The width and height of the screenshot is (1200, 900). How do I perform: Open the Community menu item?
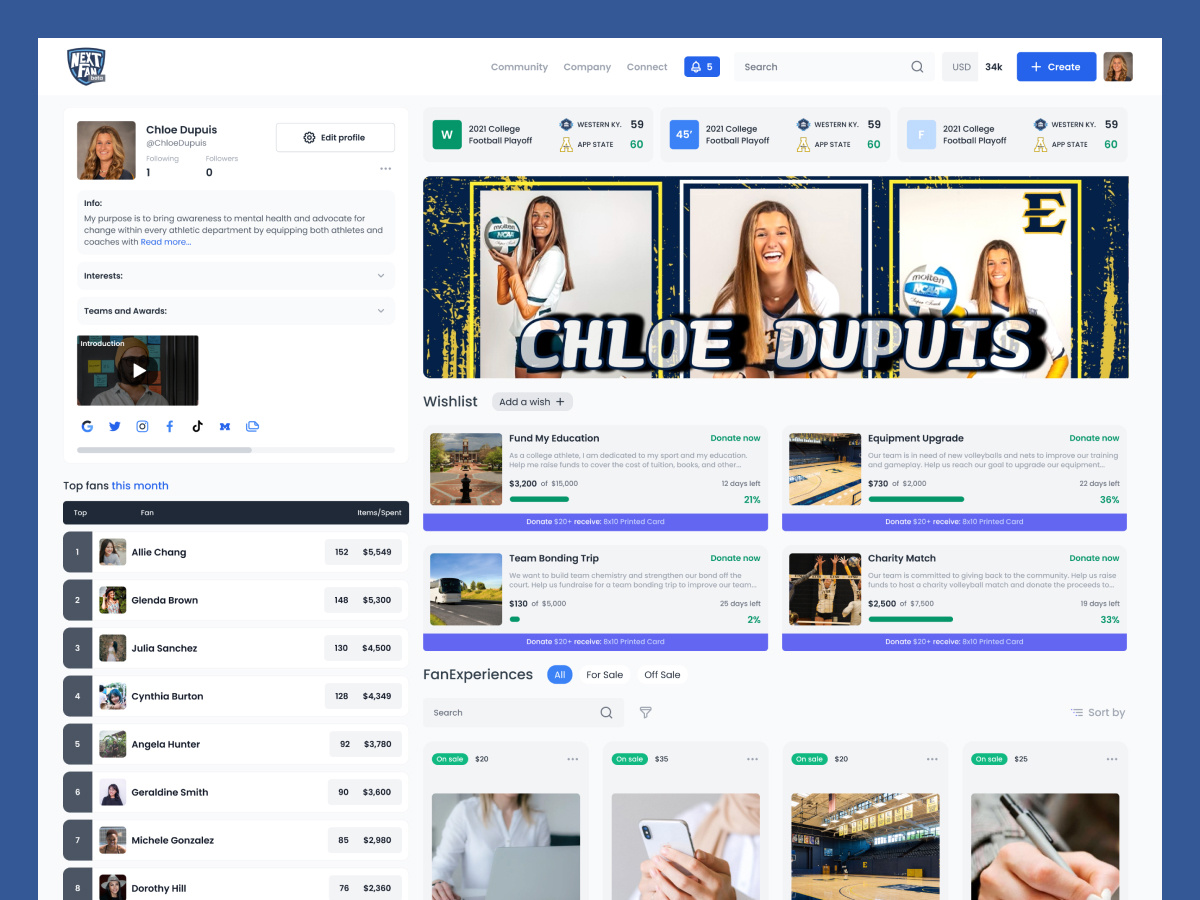coord(519,66)
